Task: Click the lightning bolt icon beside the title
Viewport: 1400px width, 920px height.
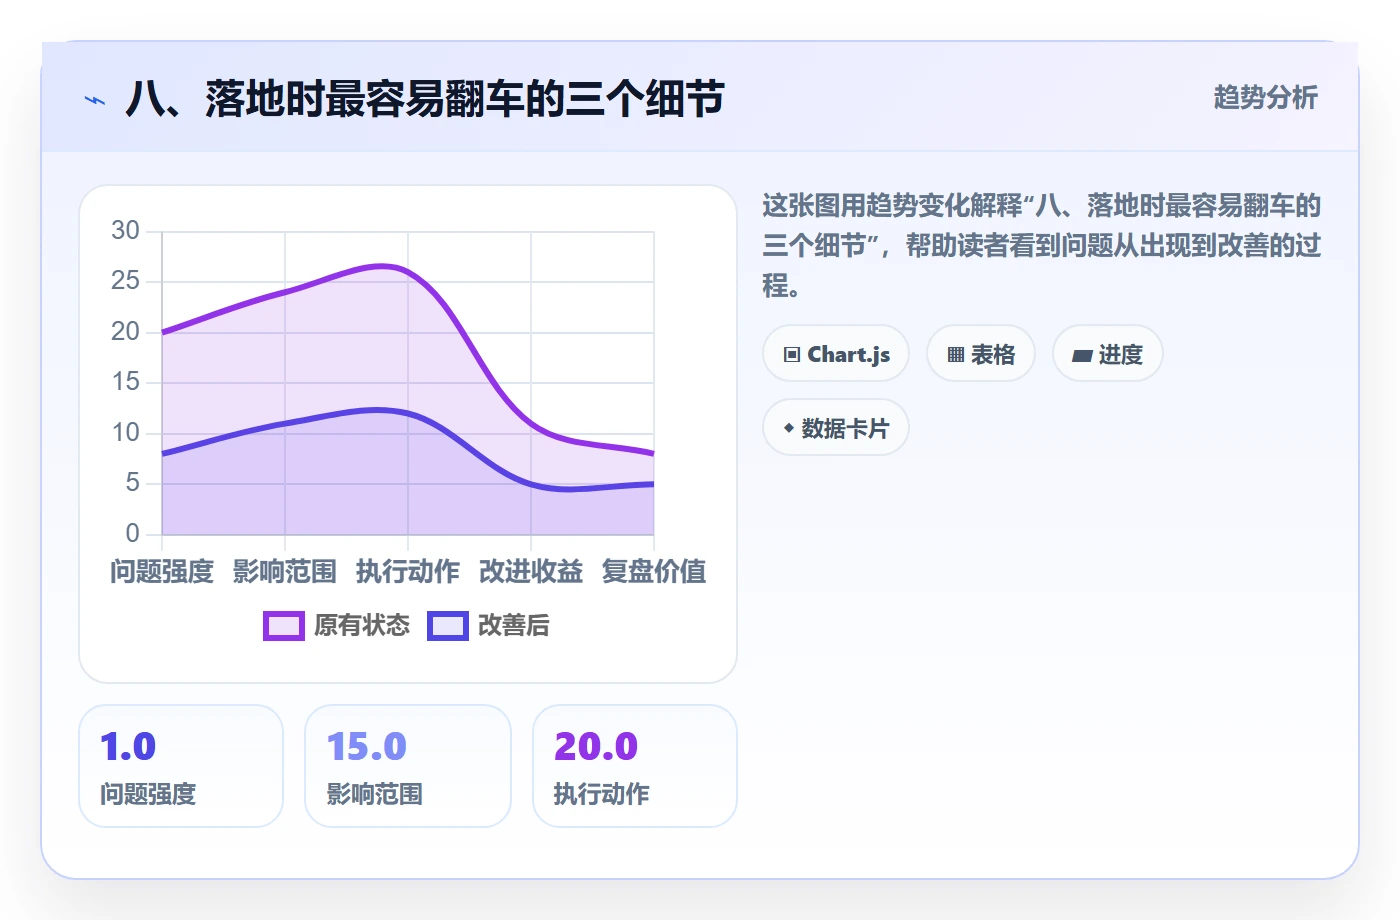Action: coord(95,100)
